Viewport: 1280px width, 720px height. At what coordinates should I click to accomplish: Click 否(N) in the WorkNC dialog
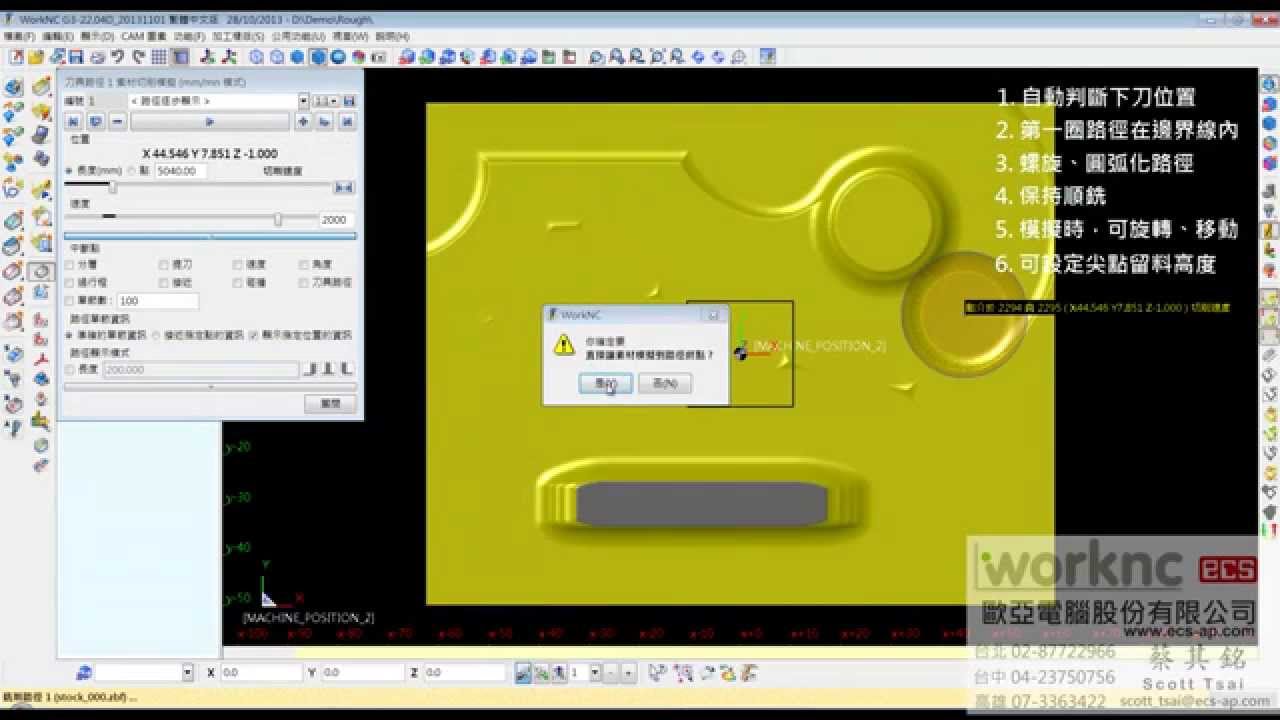coord(665,383)
